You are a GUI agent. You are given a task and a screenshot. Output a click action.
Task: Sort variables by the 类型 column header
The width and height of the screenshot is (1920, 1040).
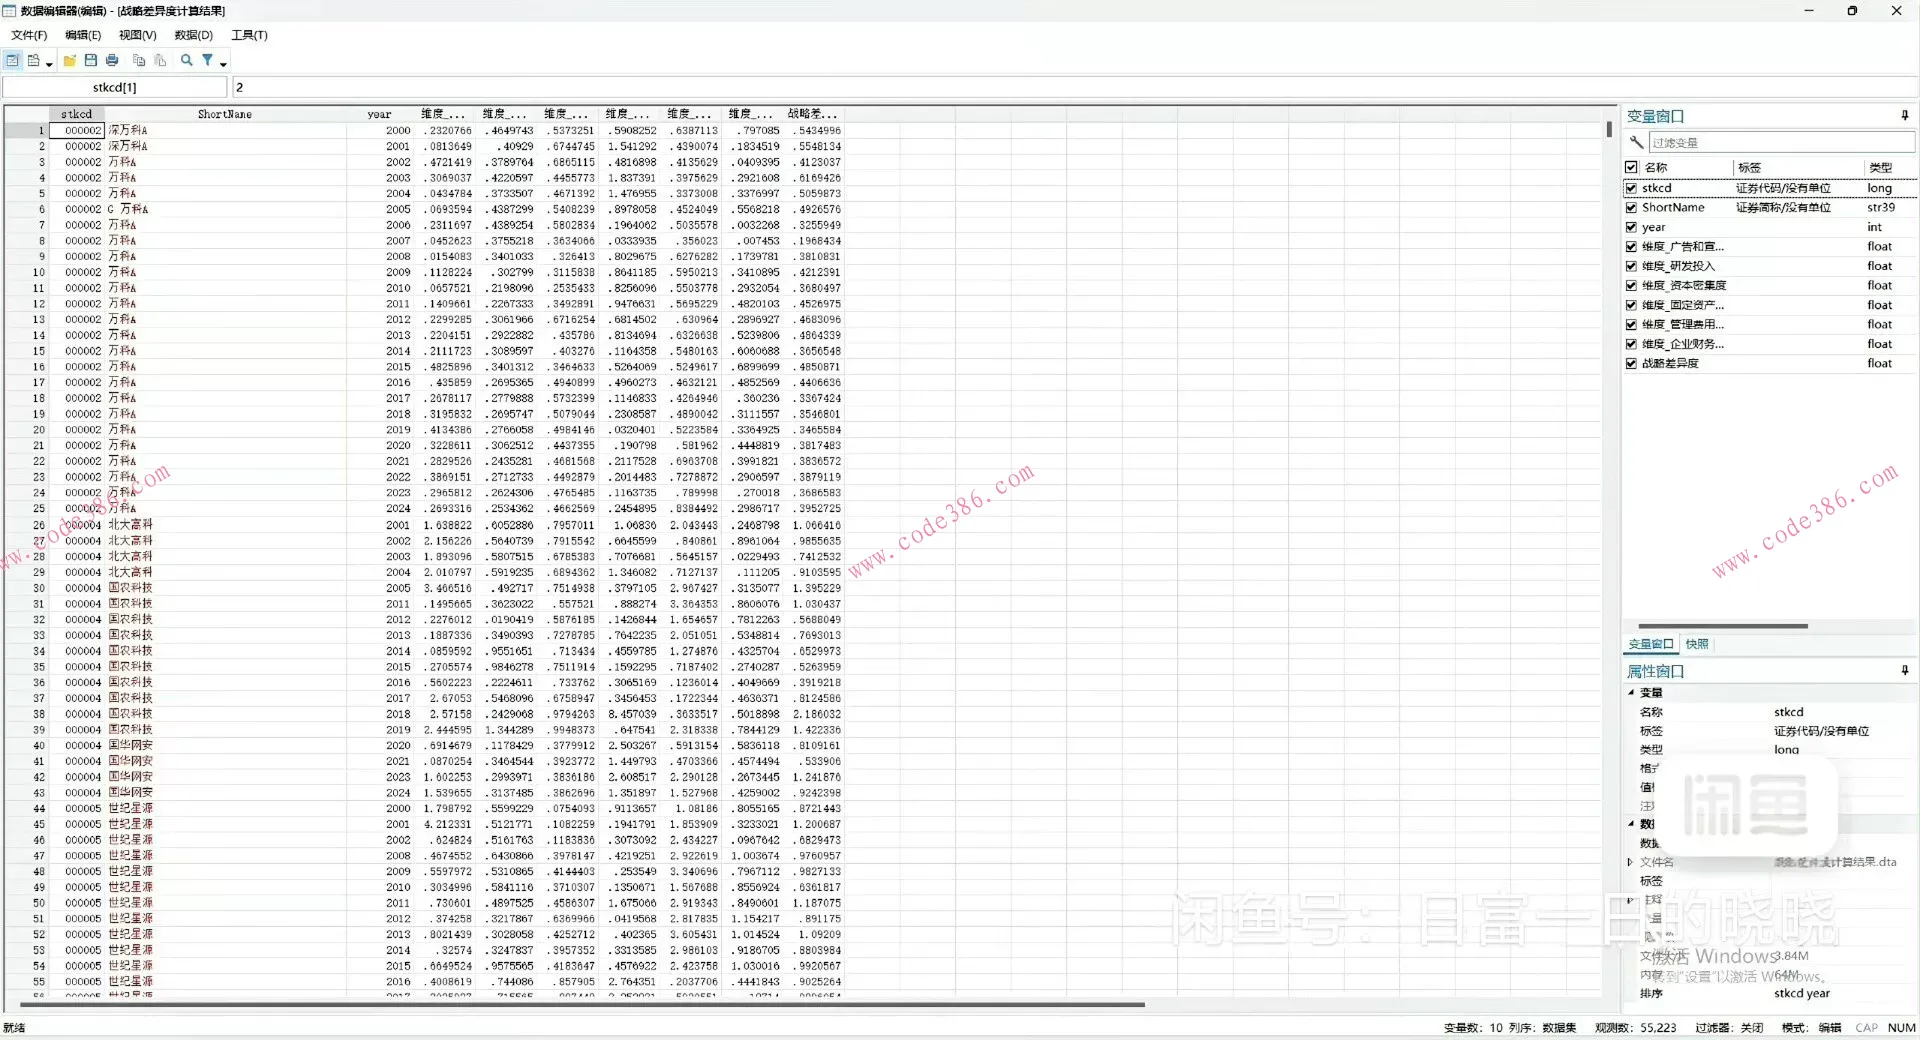[x=1890, y=167]
